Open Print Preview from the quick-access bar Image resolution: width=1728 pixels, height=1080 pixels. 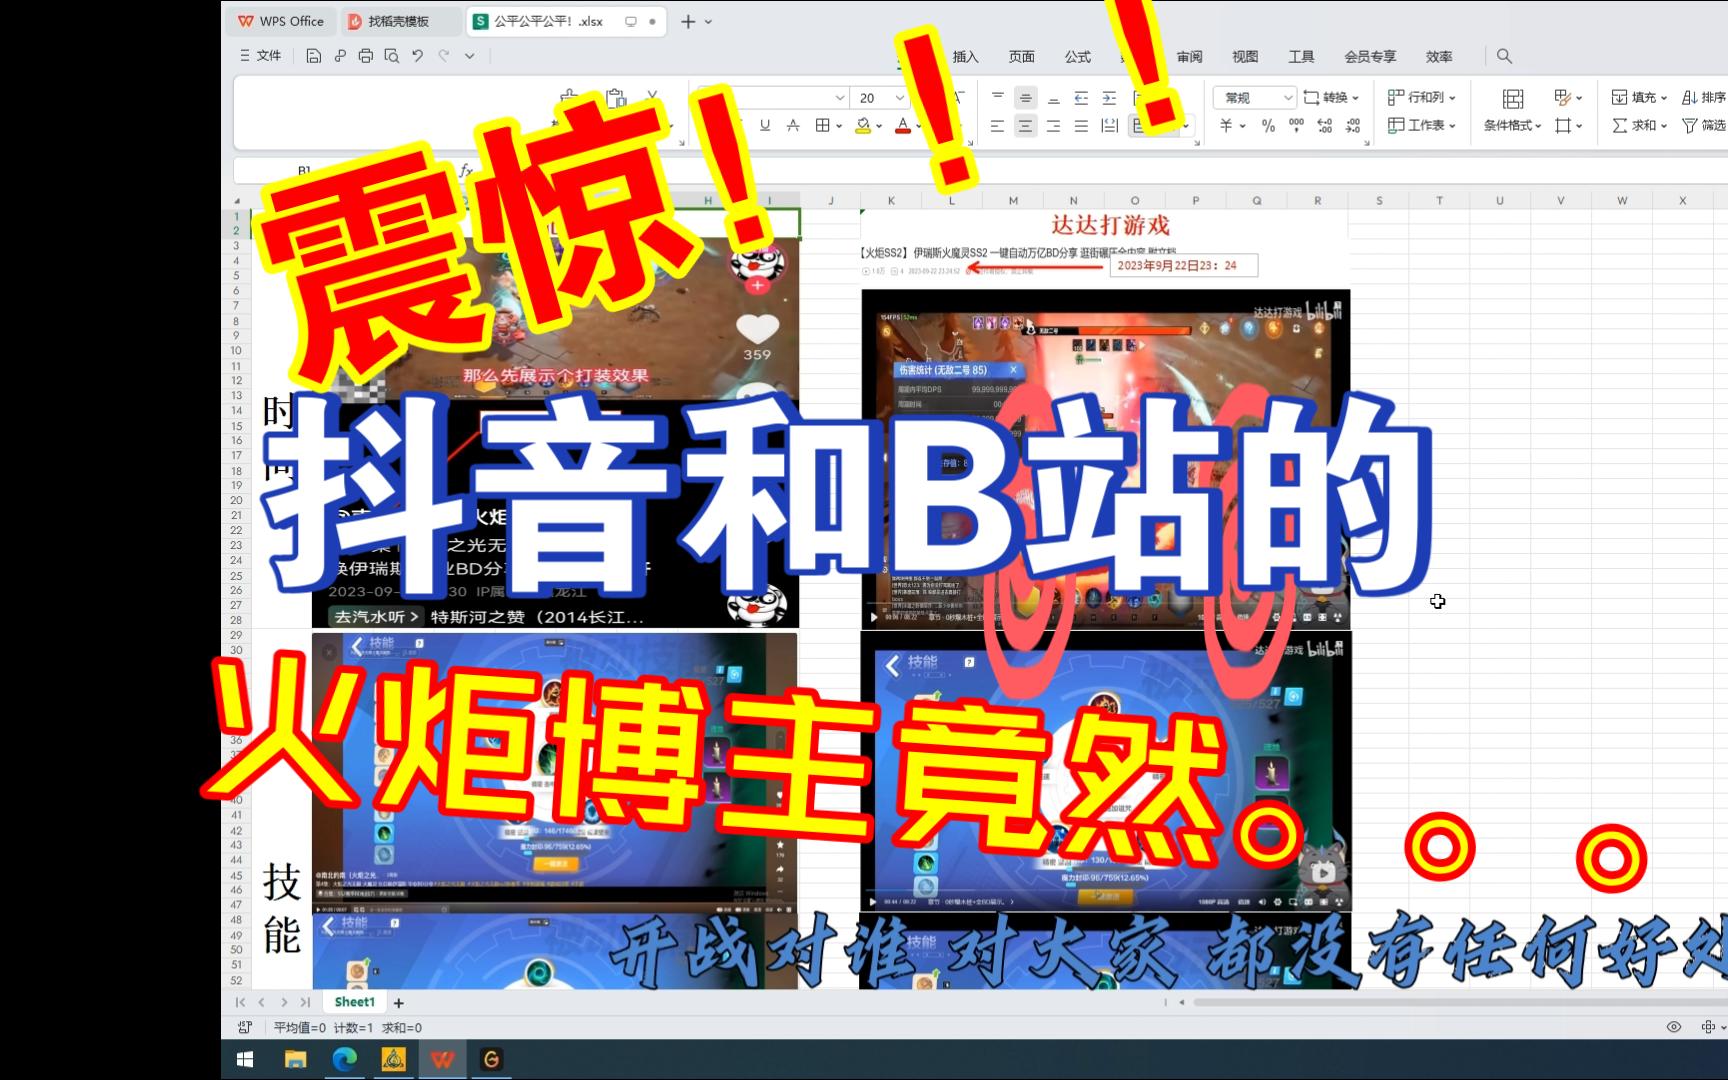(391, 56)
